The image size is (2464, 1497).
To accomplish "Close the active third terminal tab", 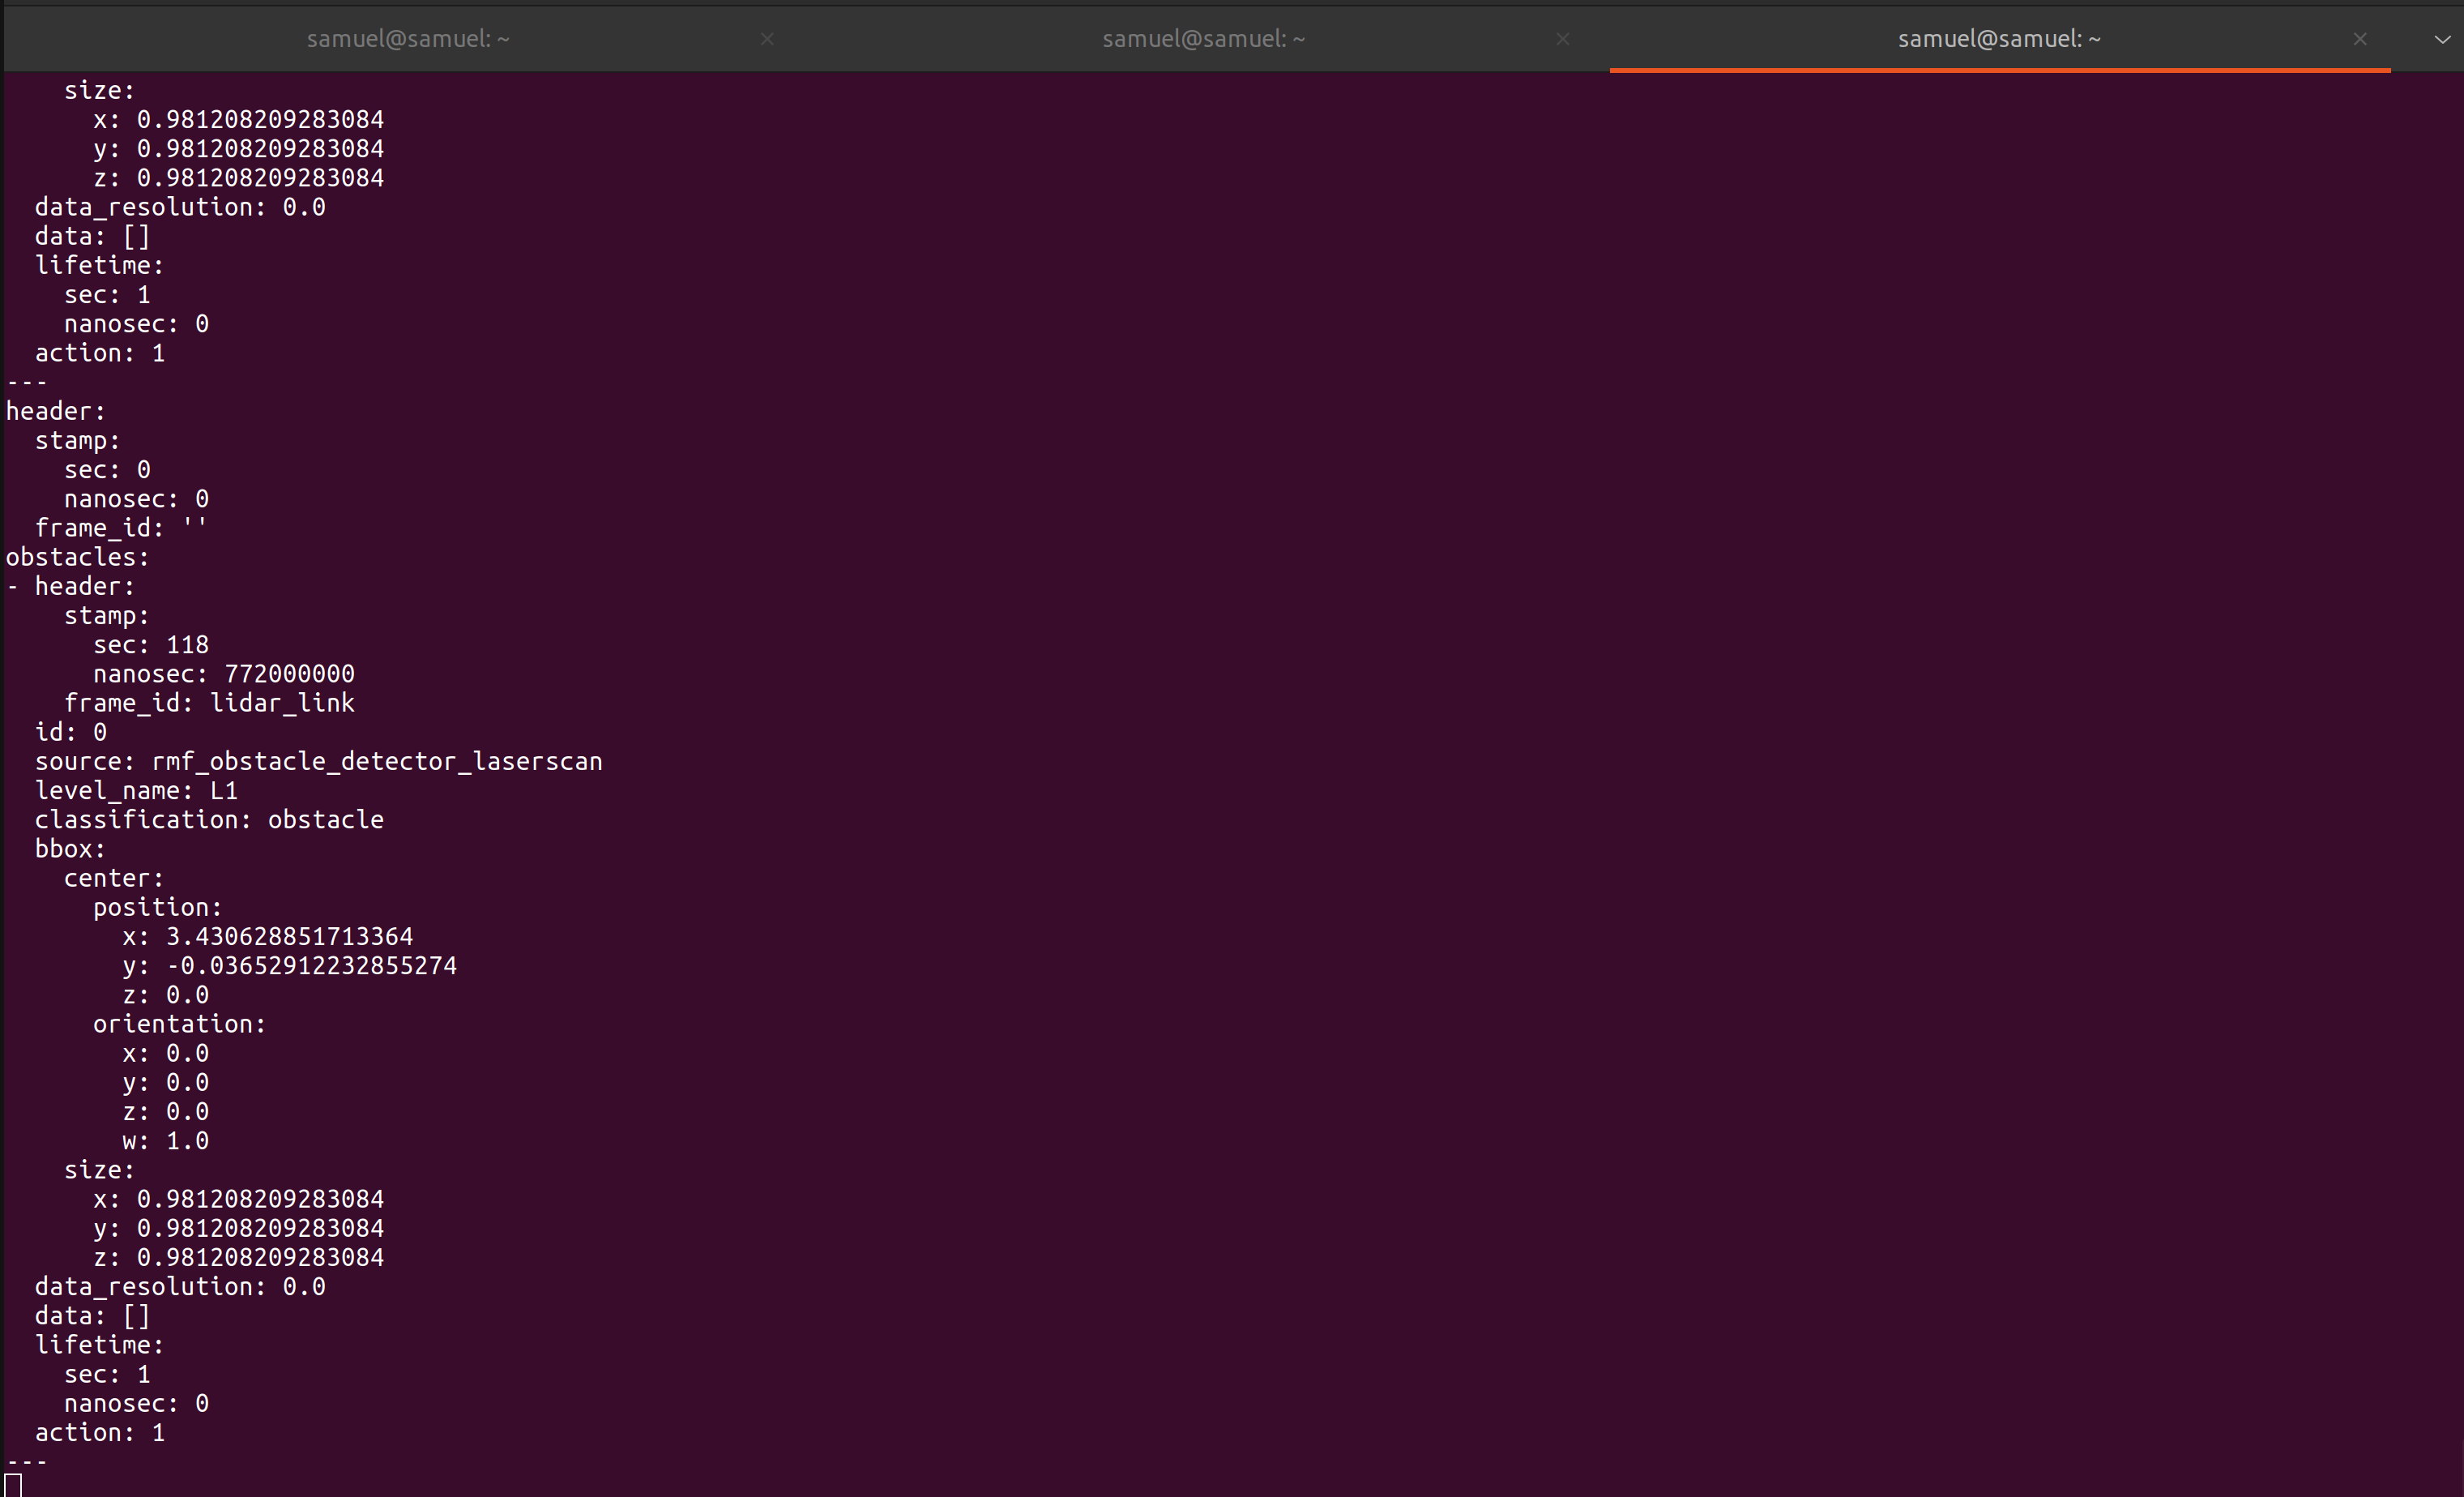I will (x=2360, y=39).
